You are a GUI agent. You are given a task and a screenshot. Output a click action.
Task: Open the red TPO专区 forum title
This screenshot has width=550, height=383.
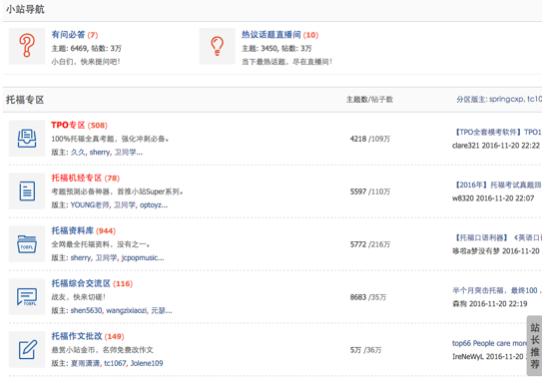(68, 125)
